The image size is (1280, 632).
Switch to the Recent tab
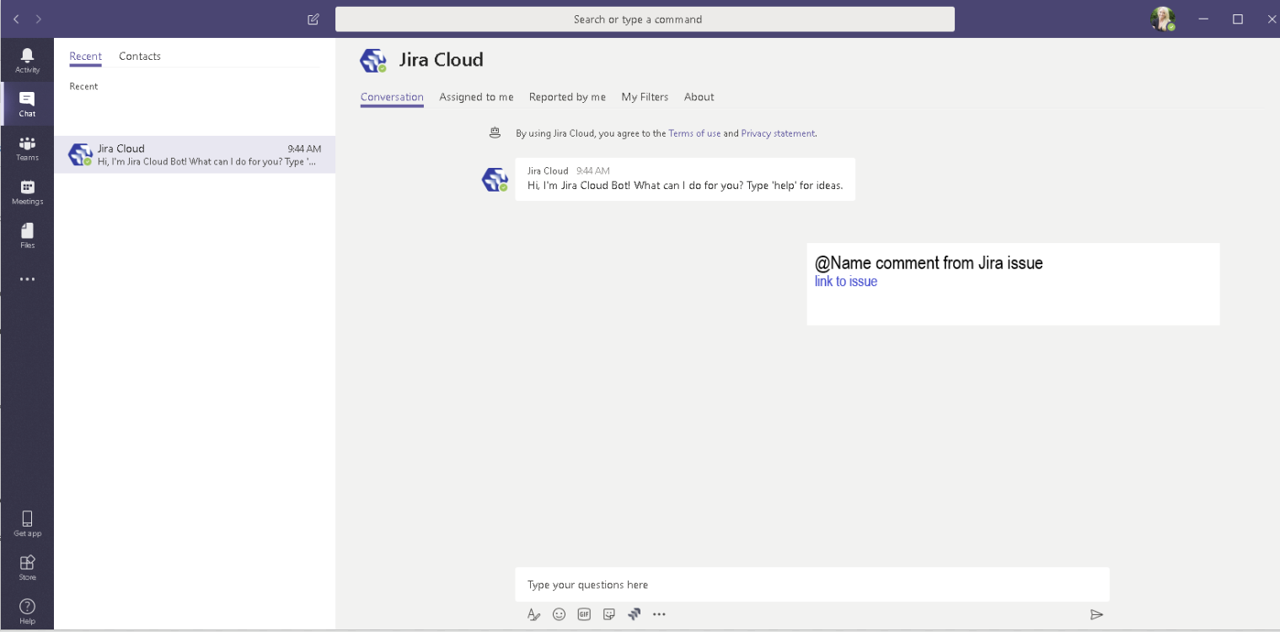coord(85,56)
